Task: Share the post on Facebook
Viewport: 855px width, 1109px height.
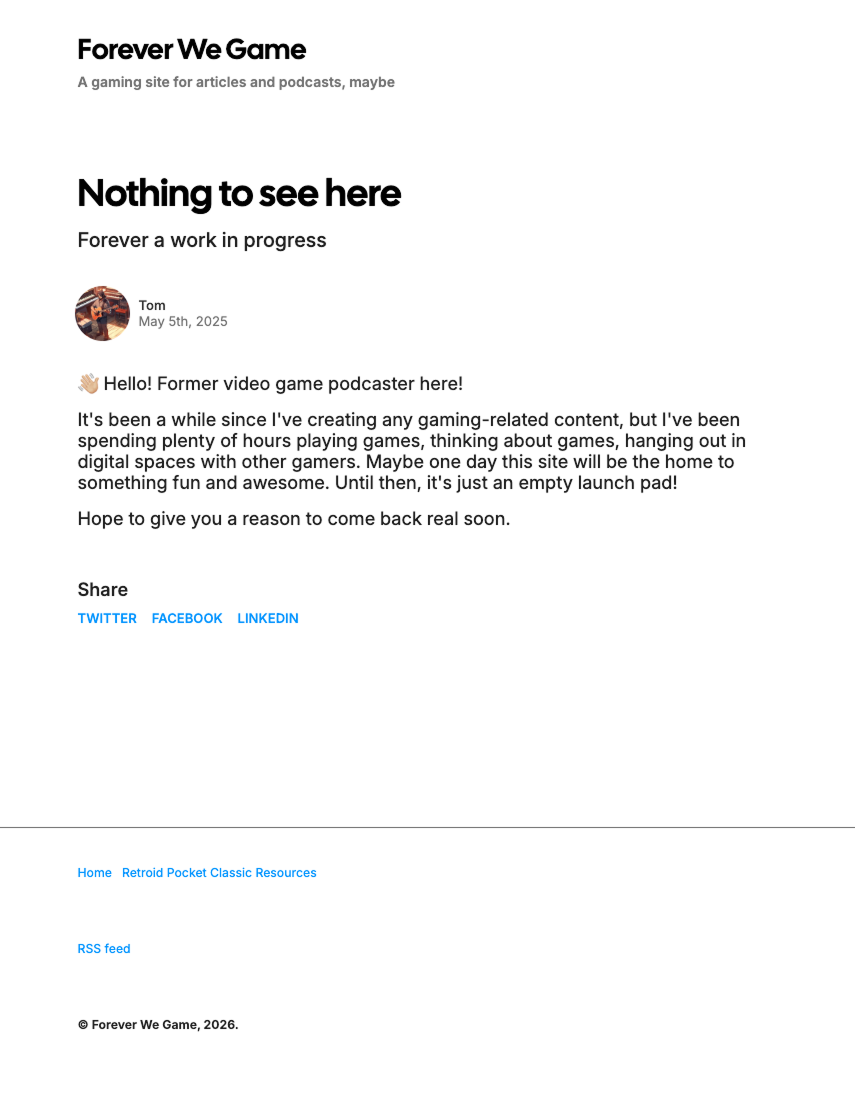Action: click(187, 618)
